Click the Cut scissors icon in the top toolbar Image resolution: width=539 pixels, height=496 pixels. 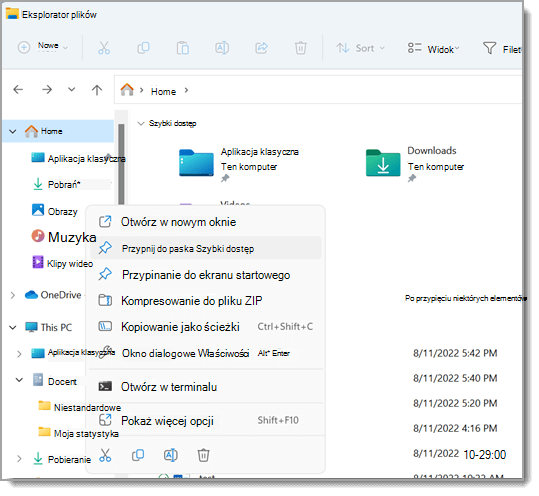pyautogui.click(x=104, y=48)
